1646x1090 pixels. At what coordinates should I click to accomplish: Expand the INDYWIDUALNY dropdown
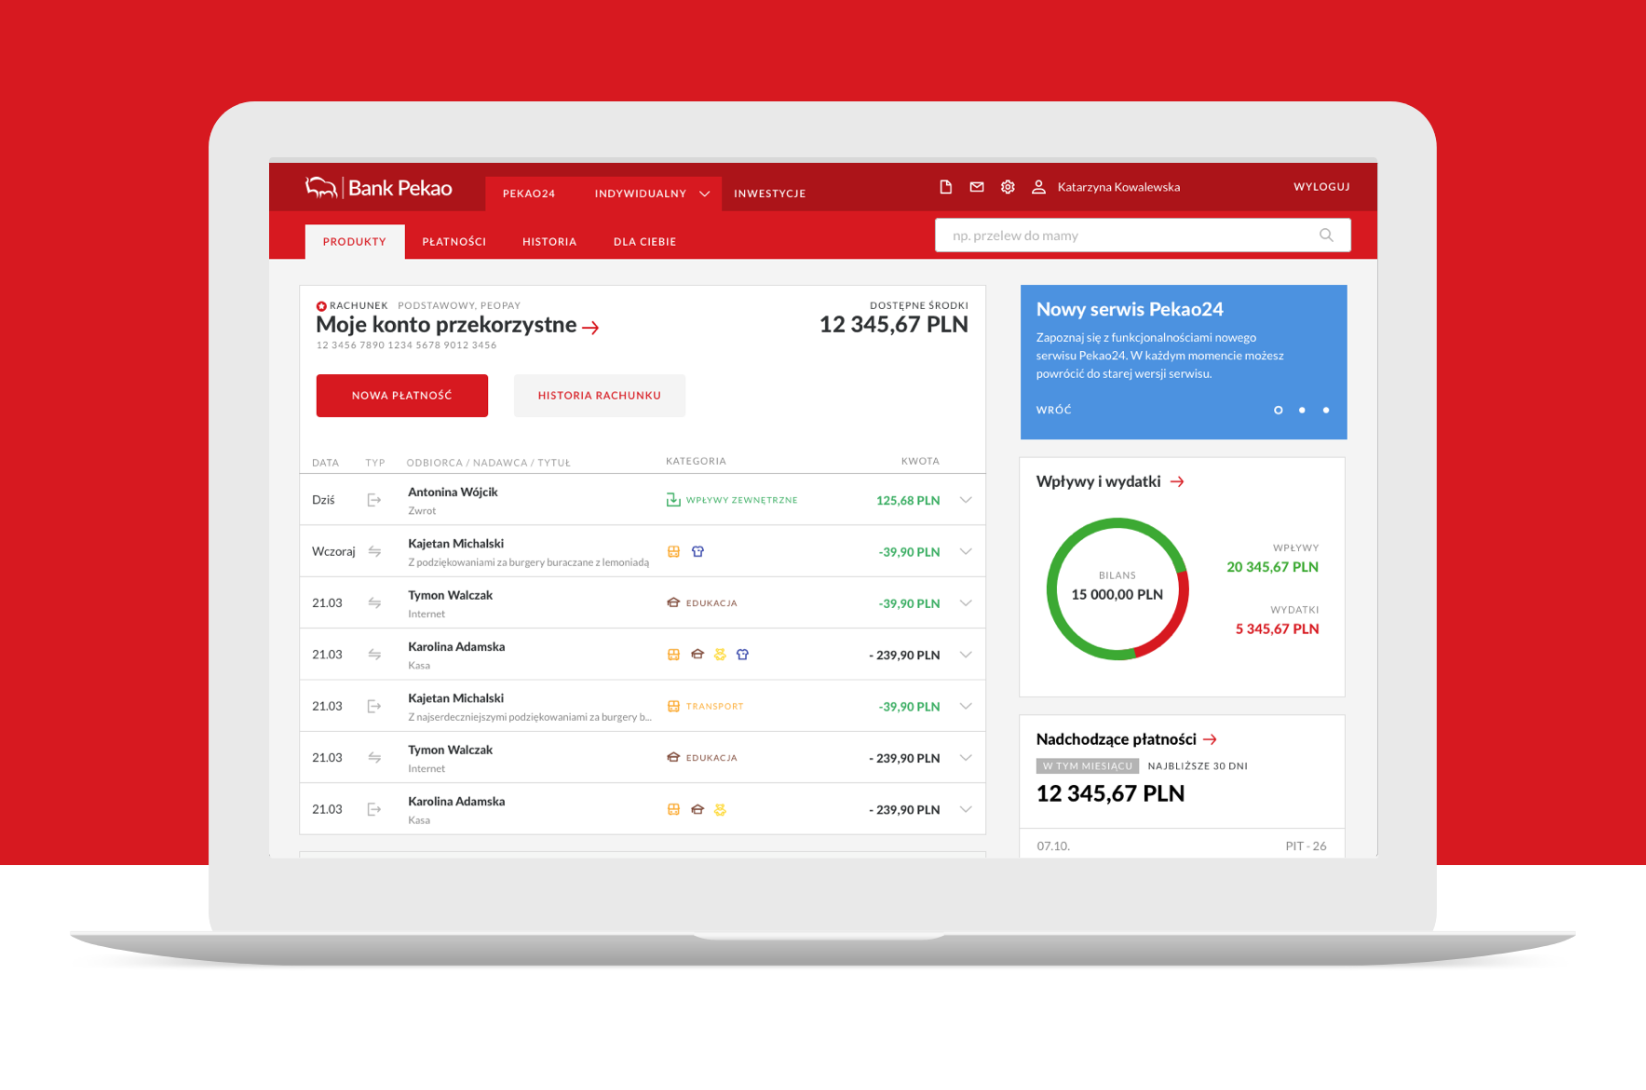[x=648, y=193]
